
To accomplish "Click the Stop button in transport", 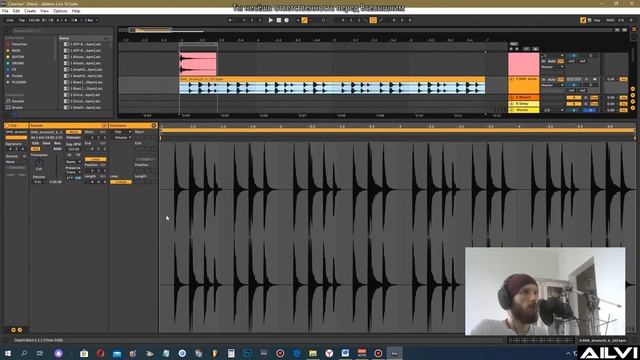I will pos(279,20).
